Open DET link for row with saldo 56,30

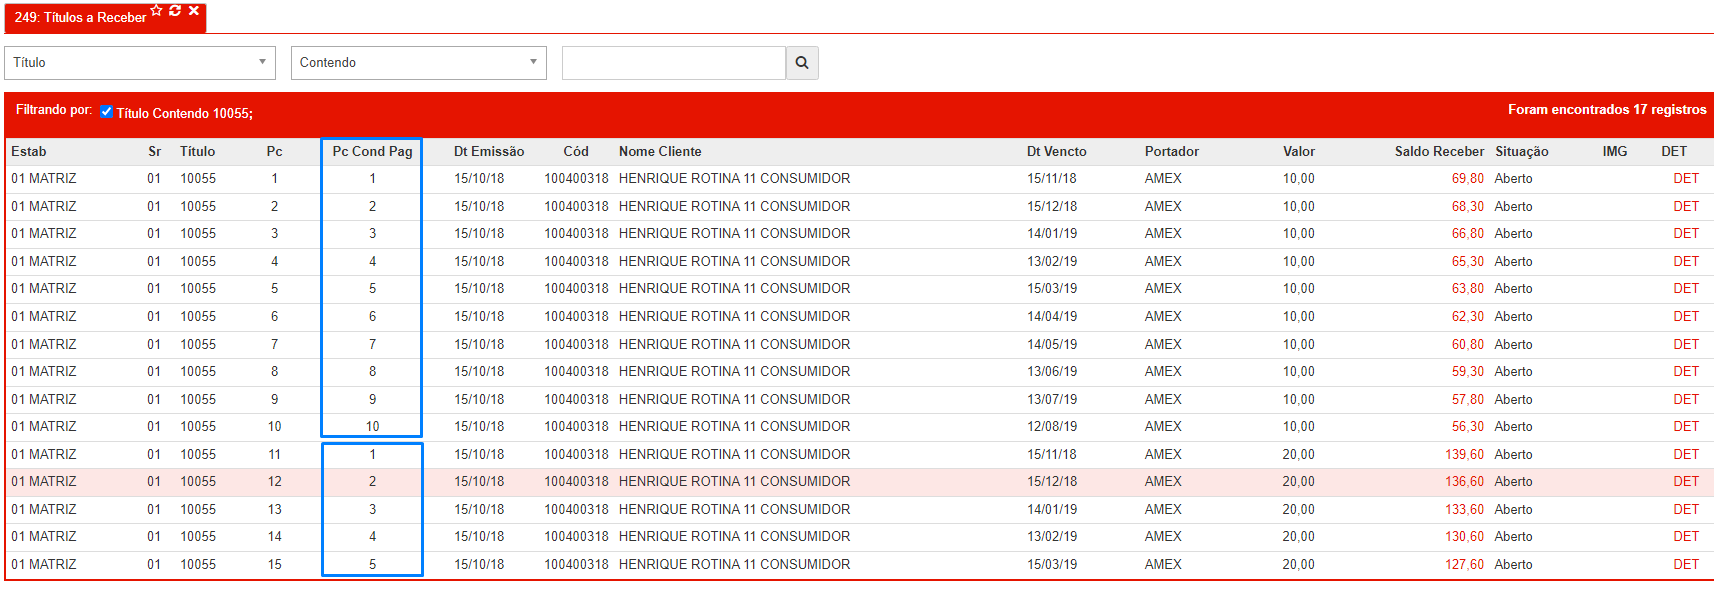pos(1686,426)
